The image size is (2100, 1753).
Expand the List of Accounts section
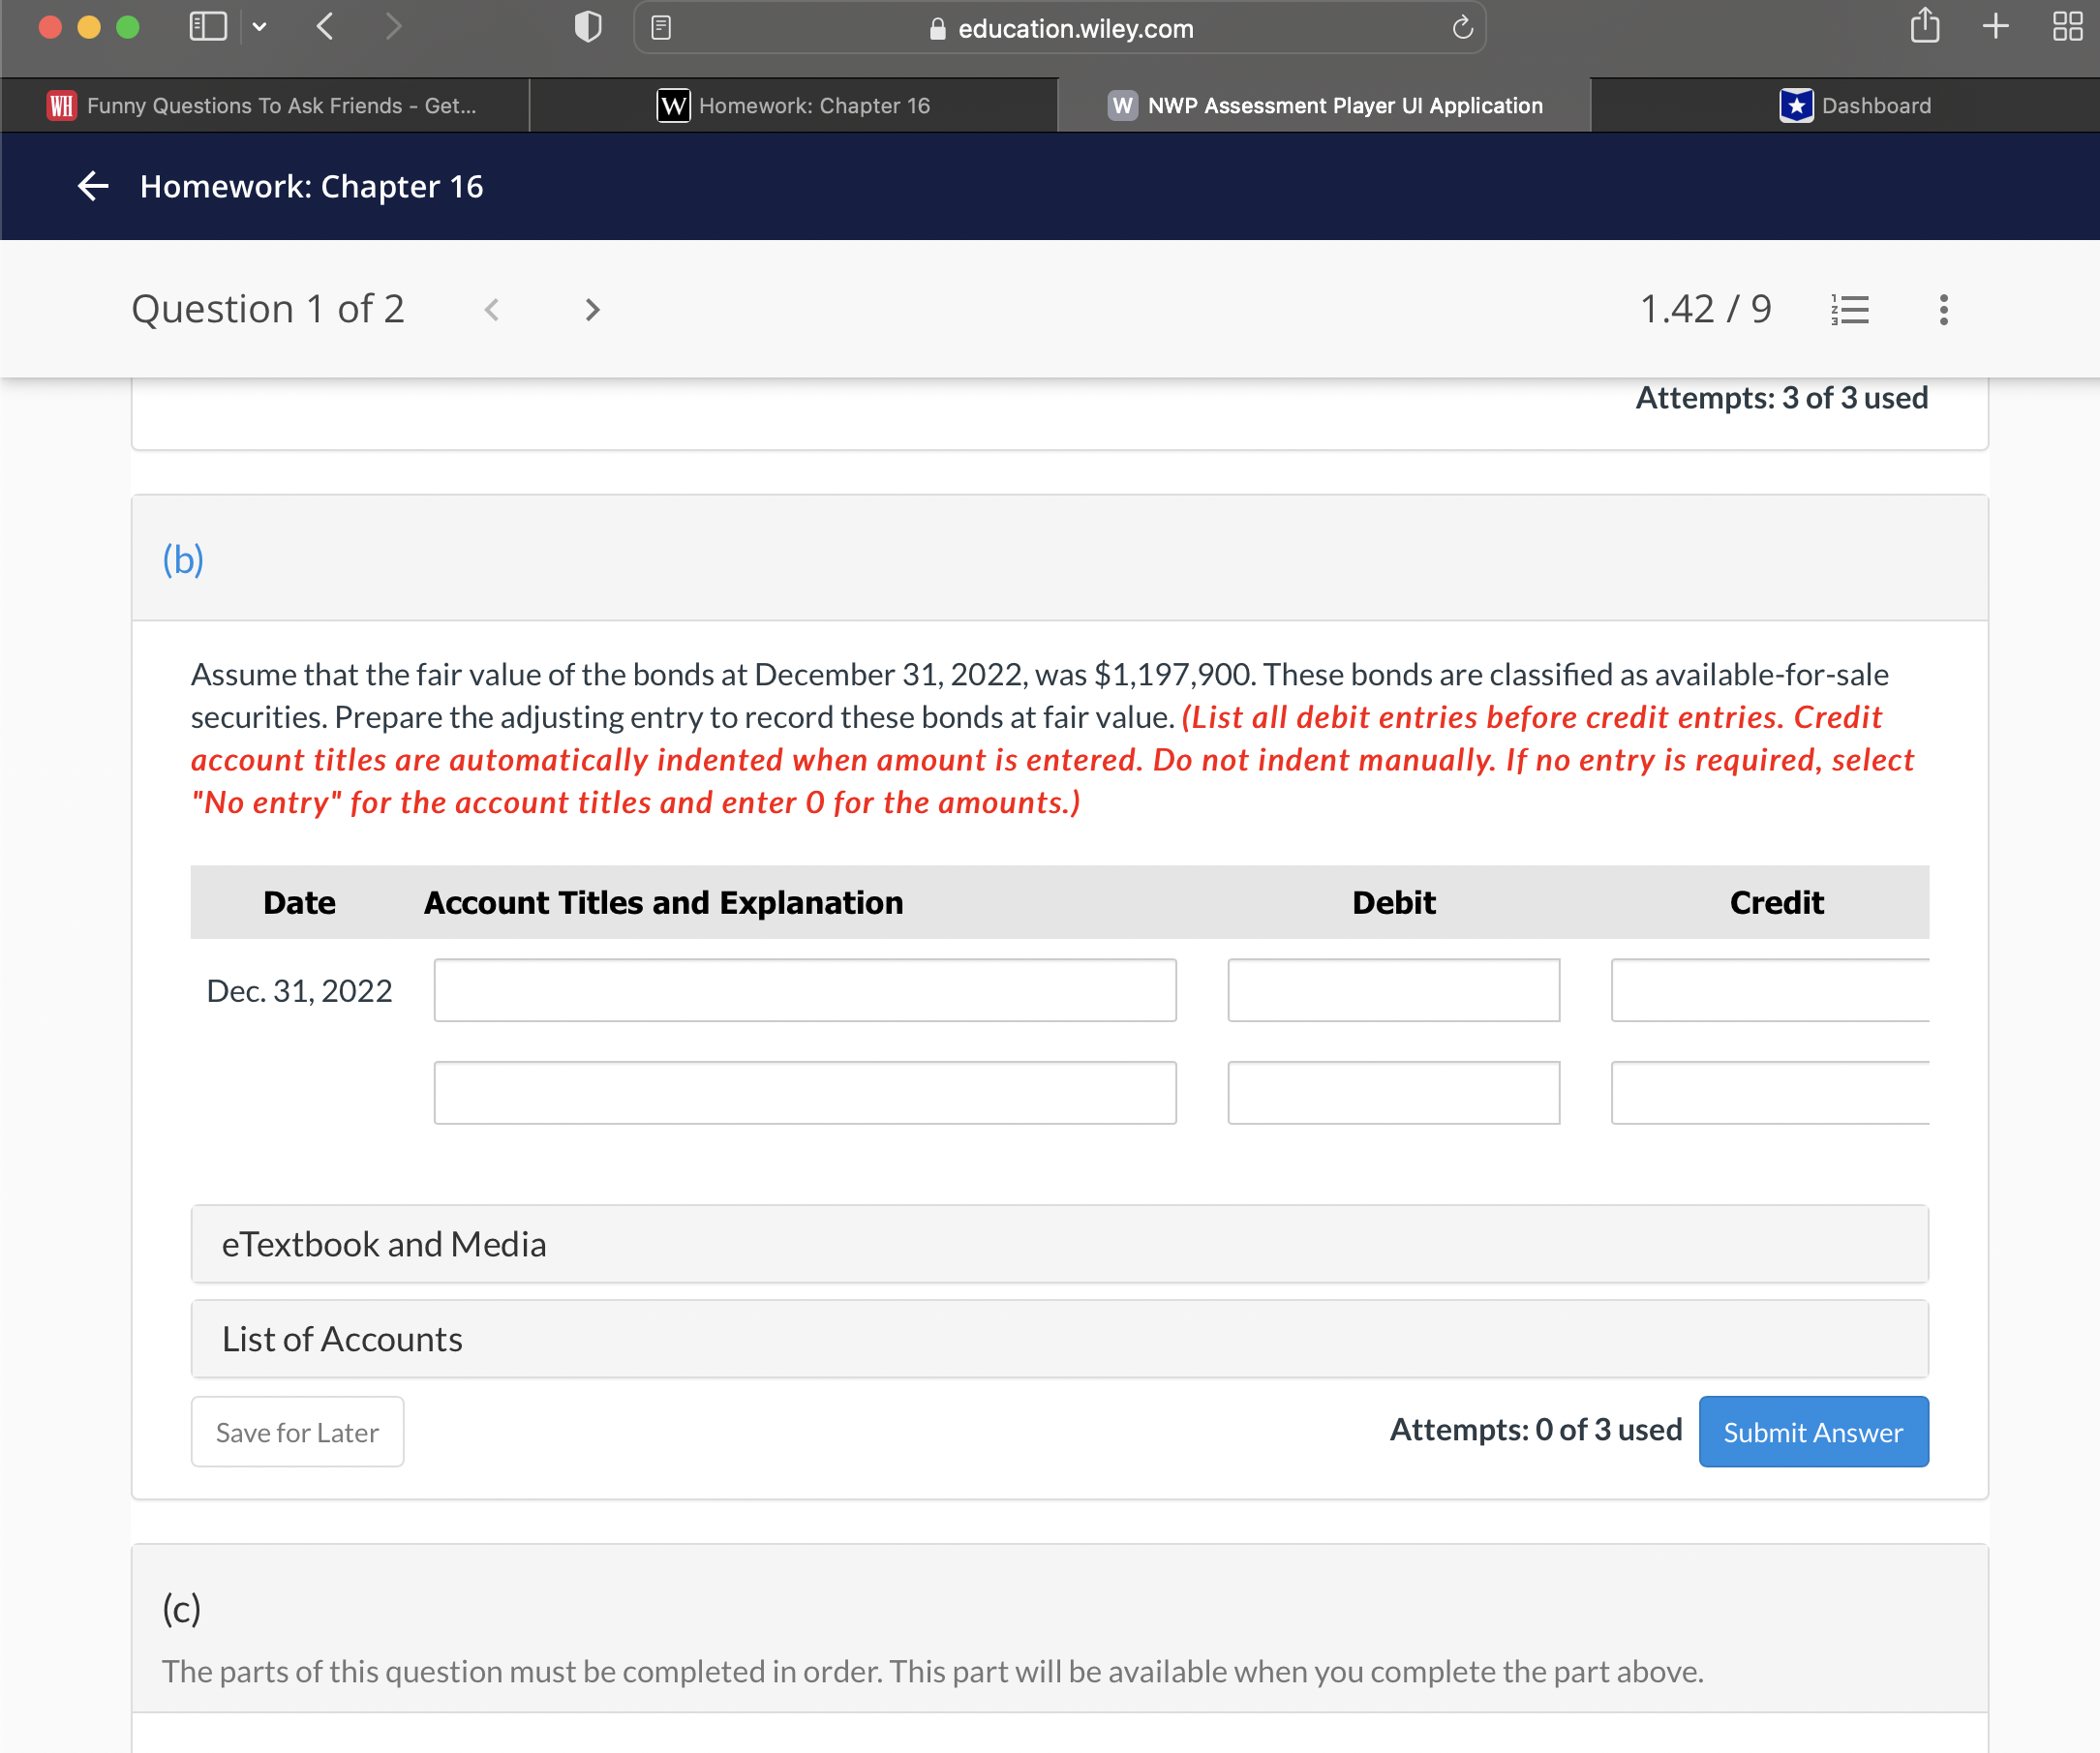(x=1059, y=1339)
